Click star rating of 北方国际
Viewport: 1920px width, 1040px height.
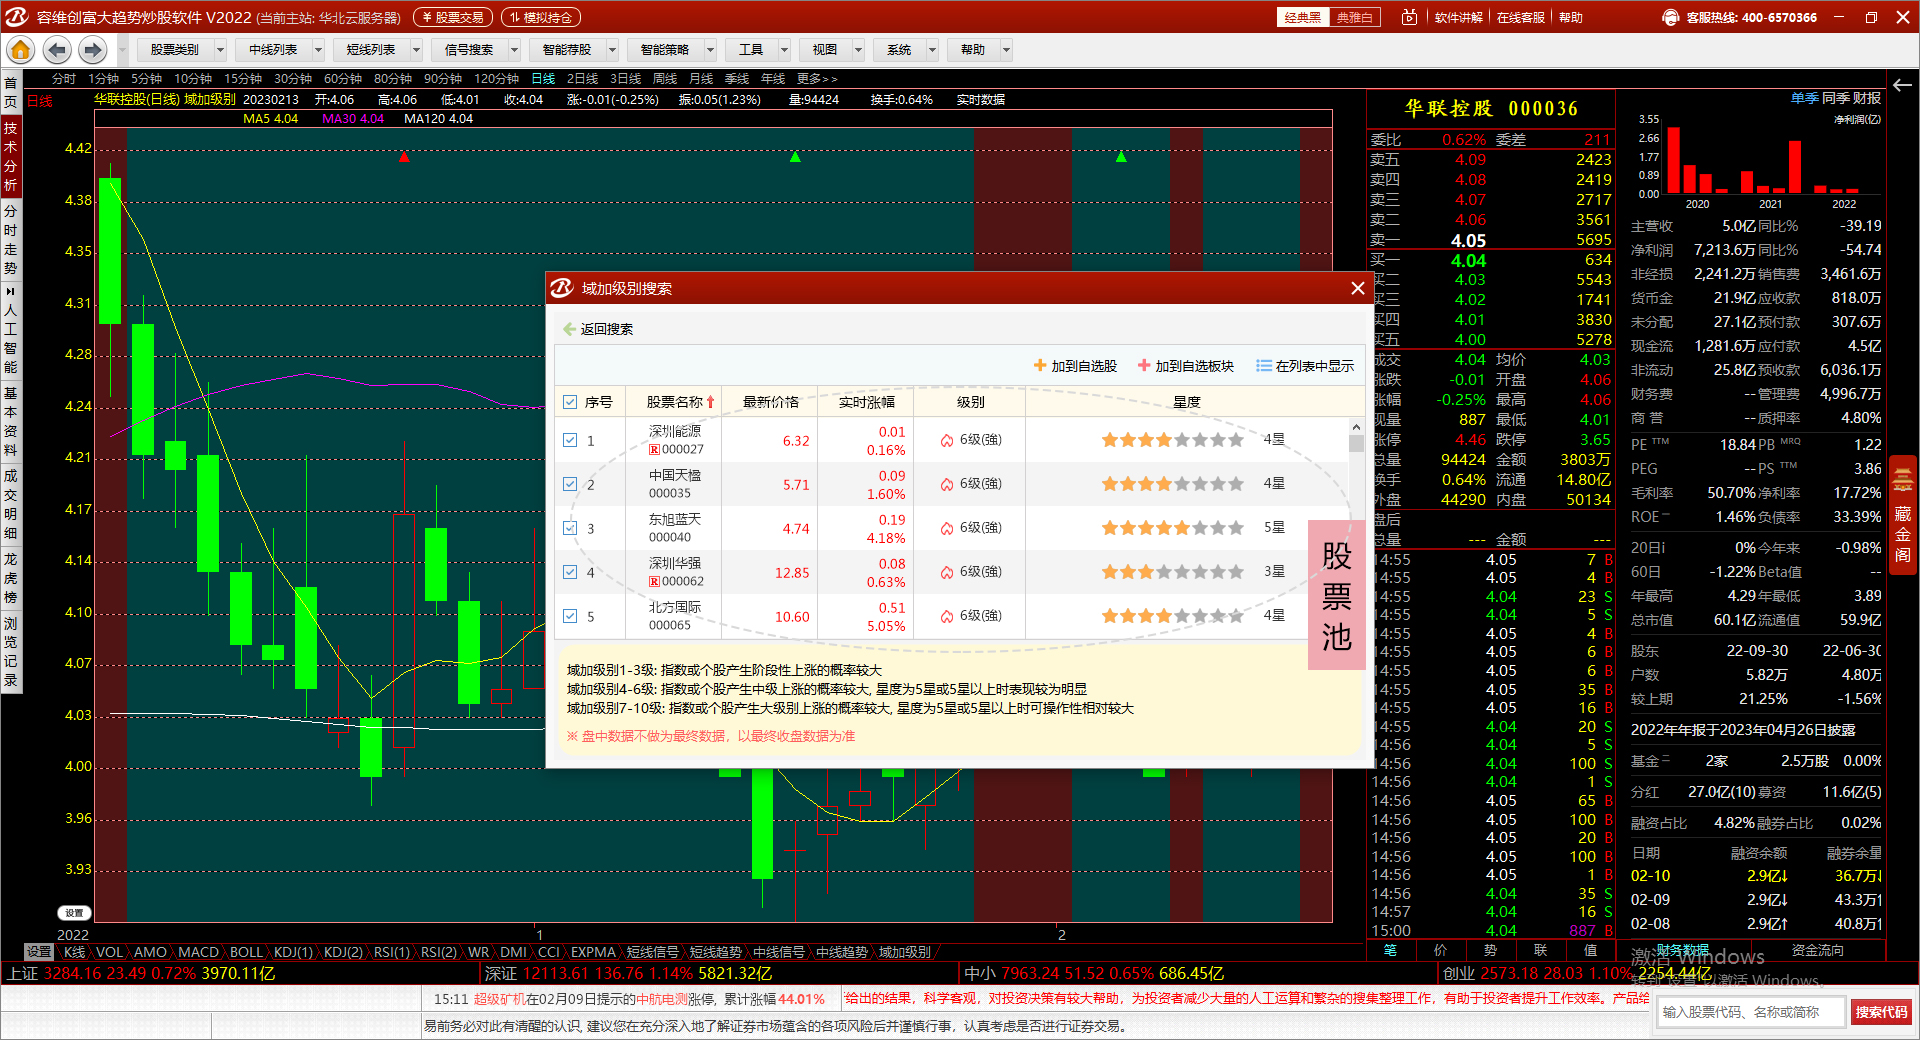pos(1172,616)
